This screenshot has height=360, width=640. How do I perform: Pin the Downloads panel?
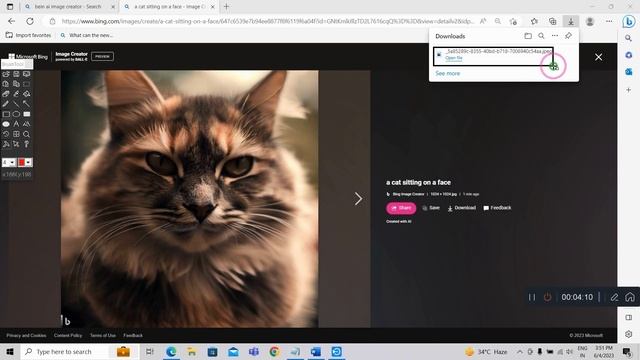pos(568,36)
